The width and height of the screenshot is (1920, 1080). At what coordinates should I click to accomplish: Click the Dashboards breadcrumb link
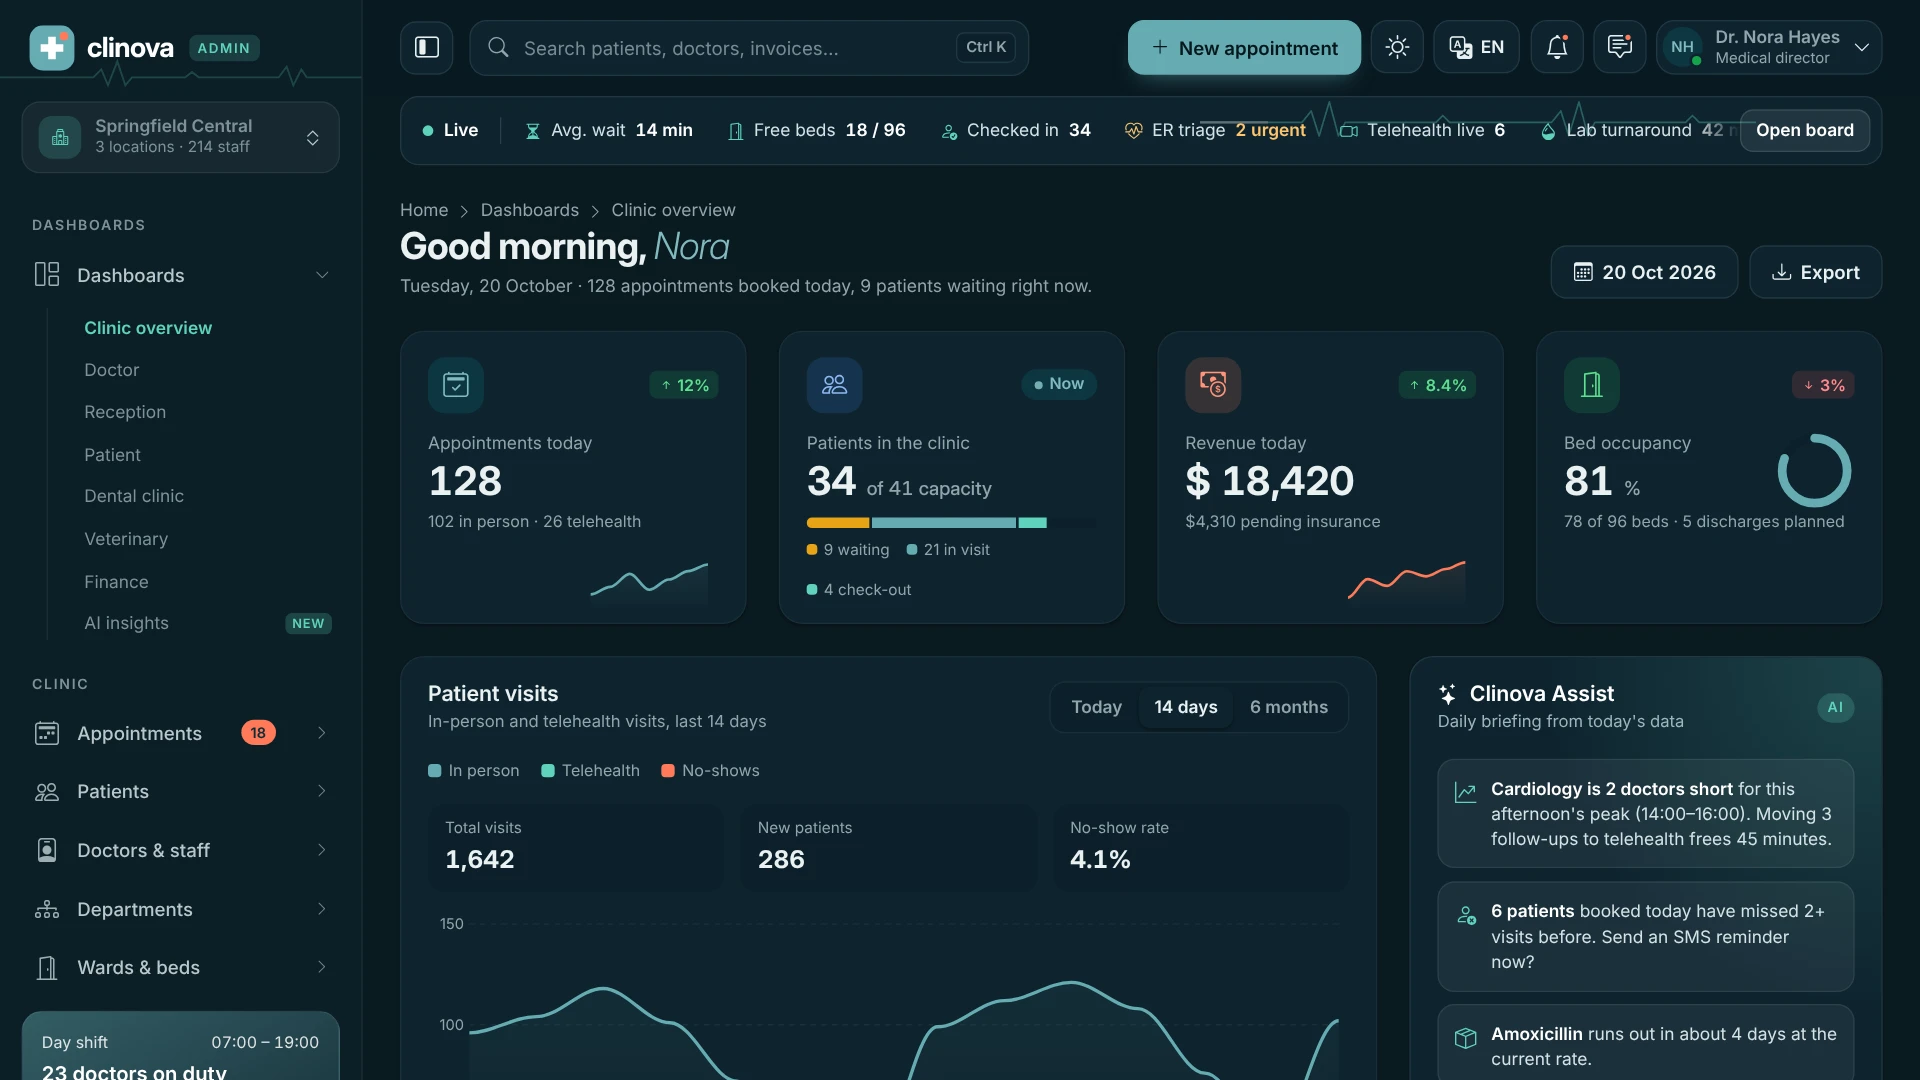pyautogui.click(x=529, y=210)
